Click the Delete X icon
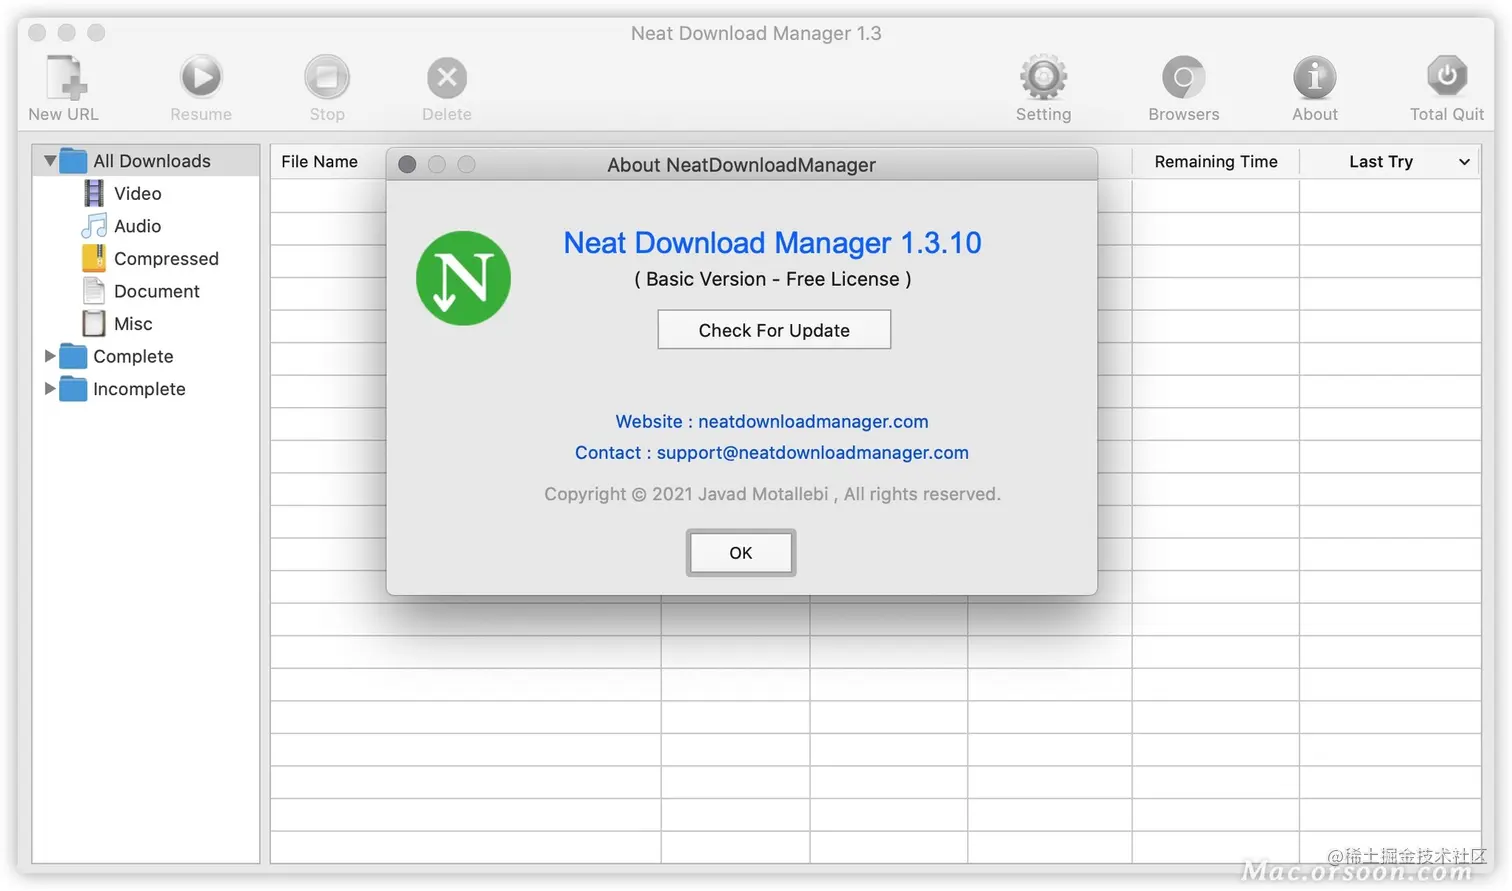This screenshot has height=891, width=1512. 447,77
